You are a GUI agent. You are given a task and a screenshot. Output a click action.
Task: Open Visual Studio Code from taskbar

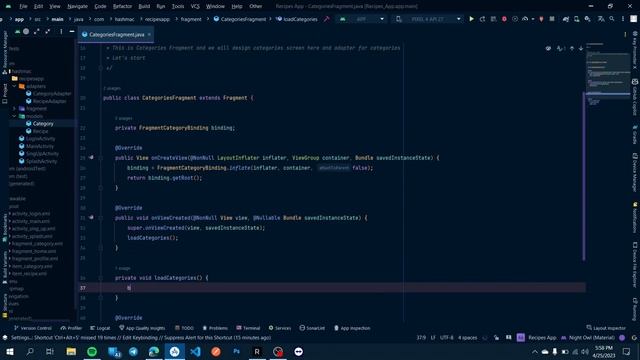[x=195, y=351]
